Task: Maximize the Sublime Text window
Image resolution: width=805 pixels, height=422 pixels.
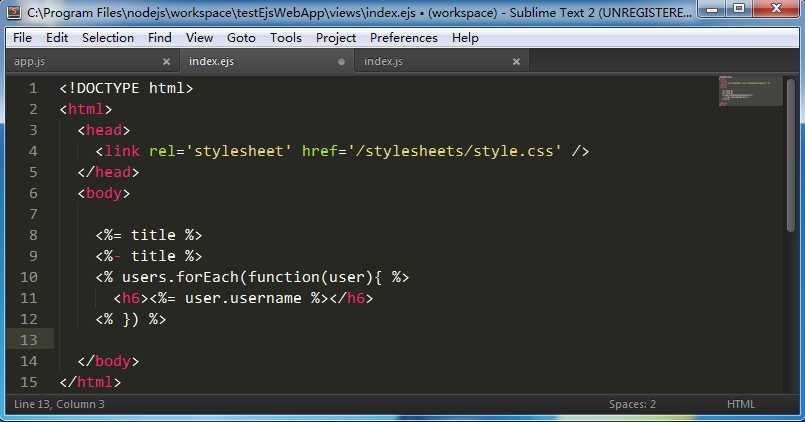Action: [x=739, y=9]
